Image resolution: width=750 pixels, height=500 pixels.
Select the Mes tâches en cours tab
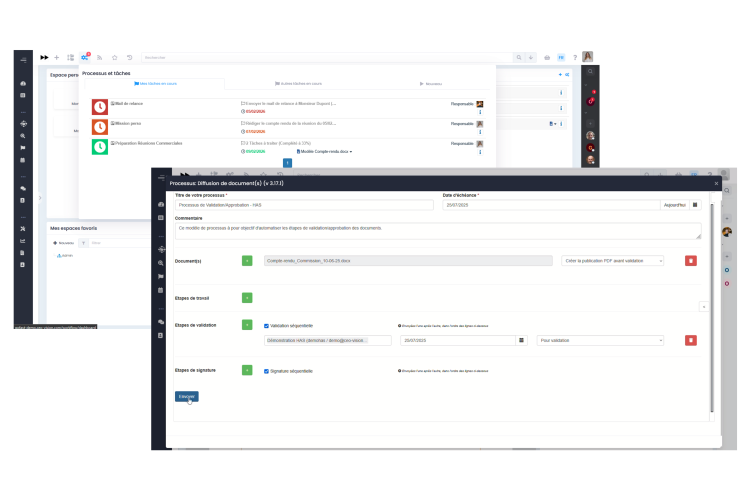[x=155, y=84]
